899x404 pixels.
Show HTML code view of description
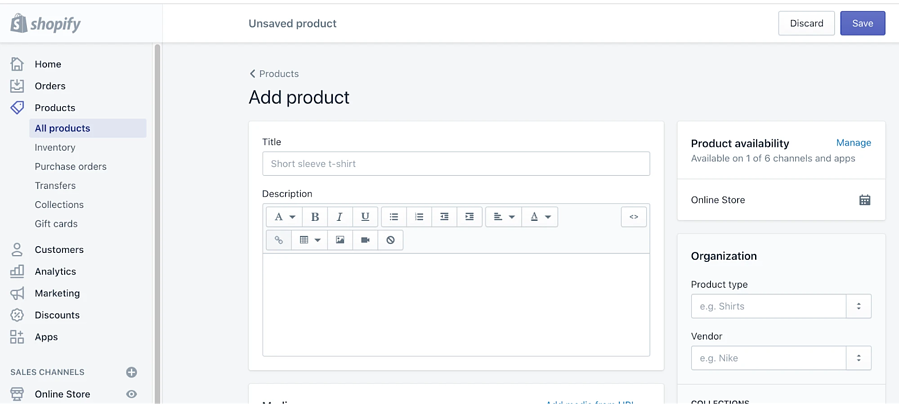pyautogui.click(x=633, y=217)
